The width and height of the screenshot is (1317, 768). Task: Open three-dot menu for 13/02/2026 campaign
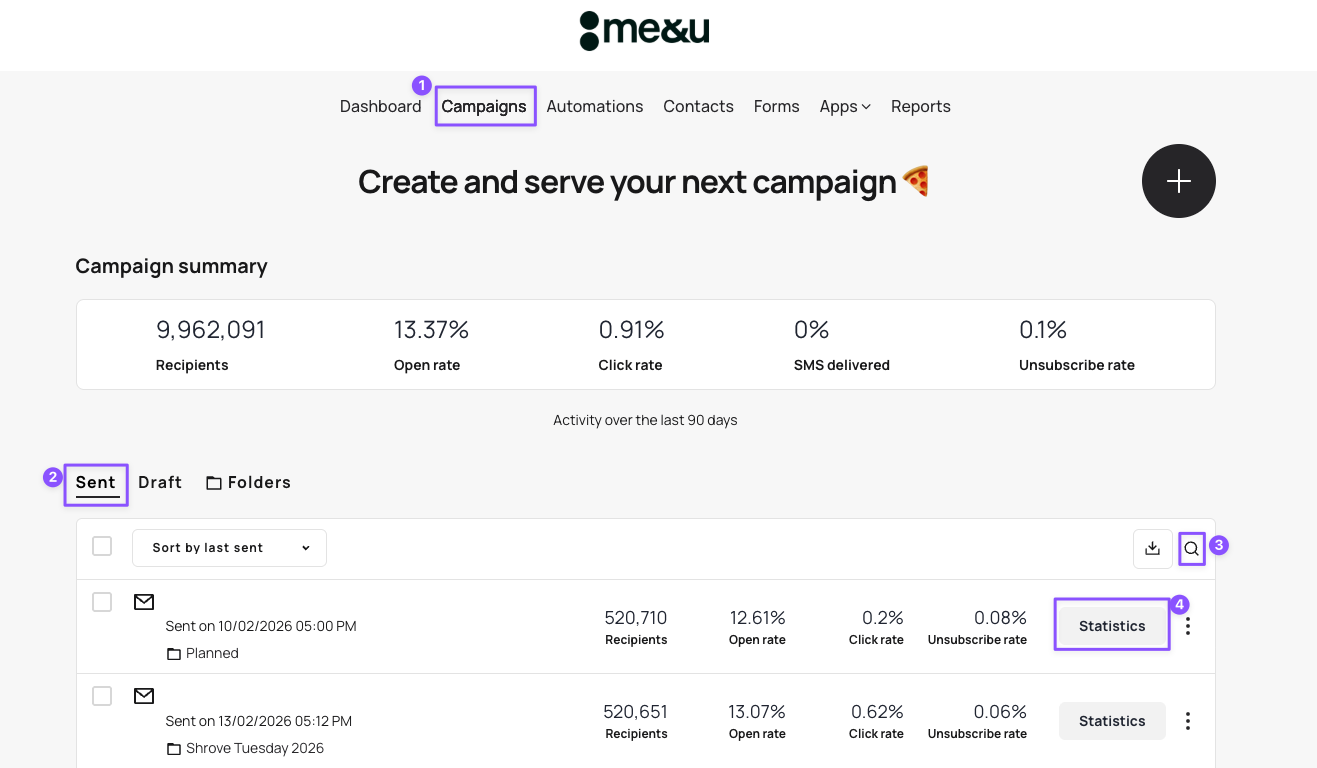(x=1188, y=721)
